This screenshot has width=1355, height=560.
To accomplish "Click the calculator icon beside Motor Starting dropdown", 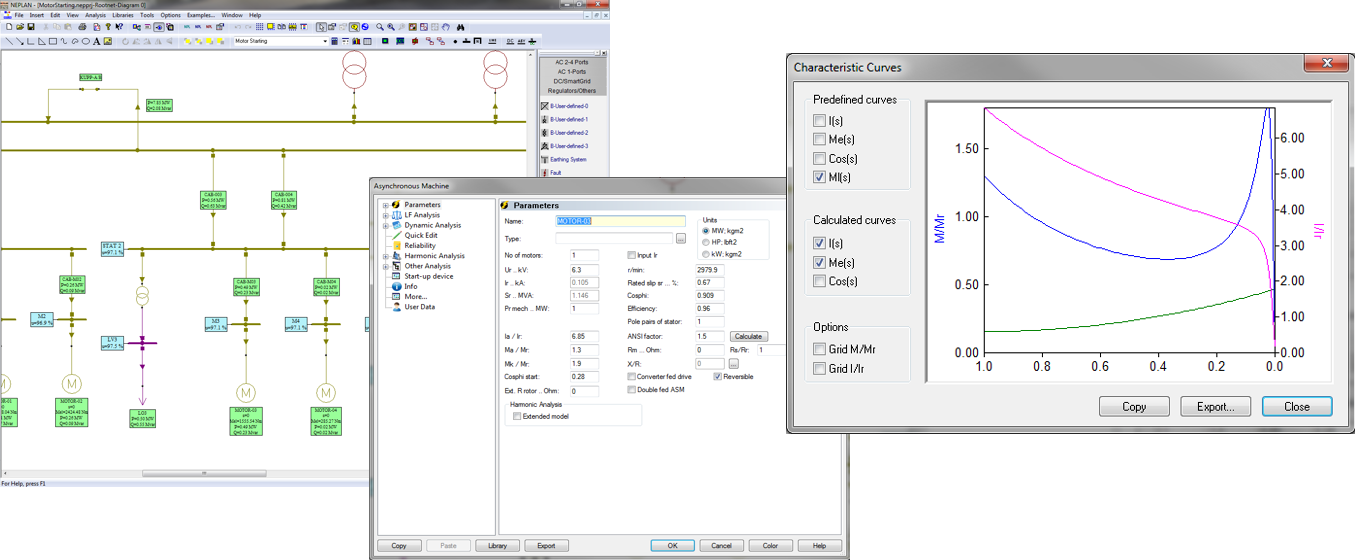I will (334, 41).
